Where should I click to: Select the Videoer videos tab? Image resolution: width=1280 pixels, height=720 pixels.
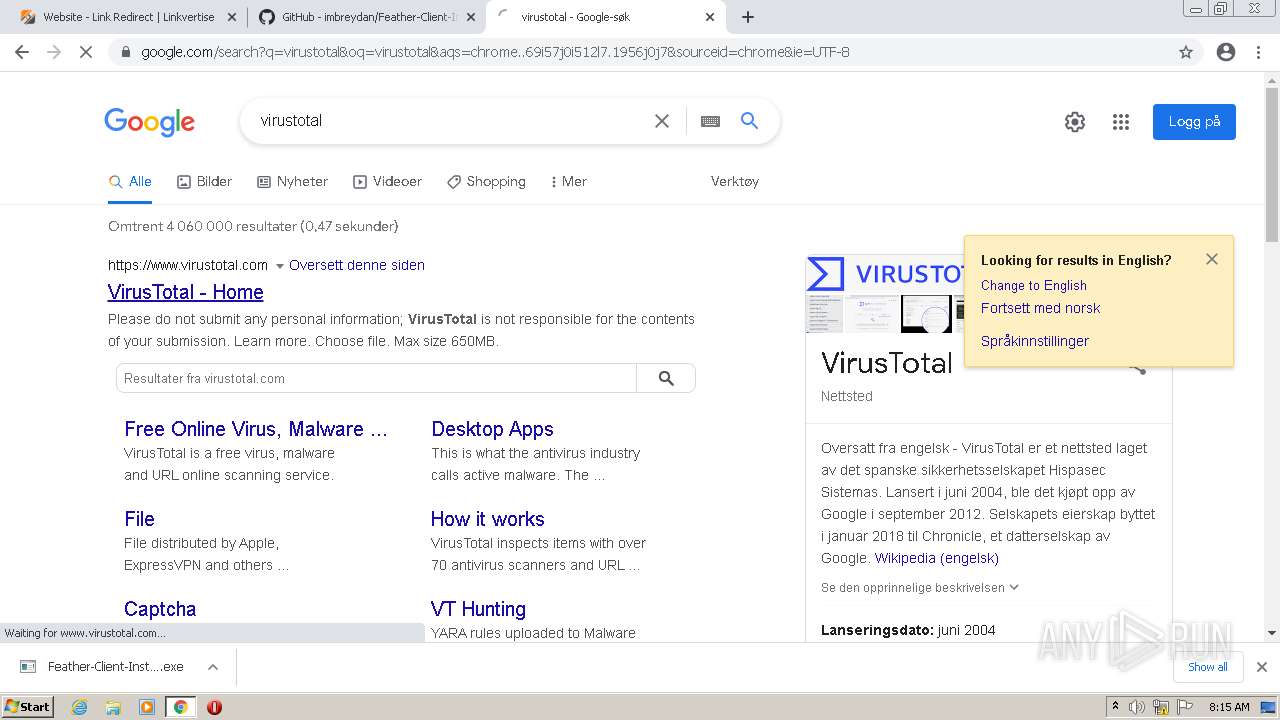coord(387,181)
